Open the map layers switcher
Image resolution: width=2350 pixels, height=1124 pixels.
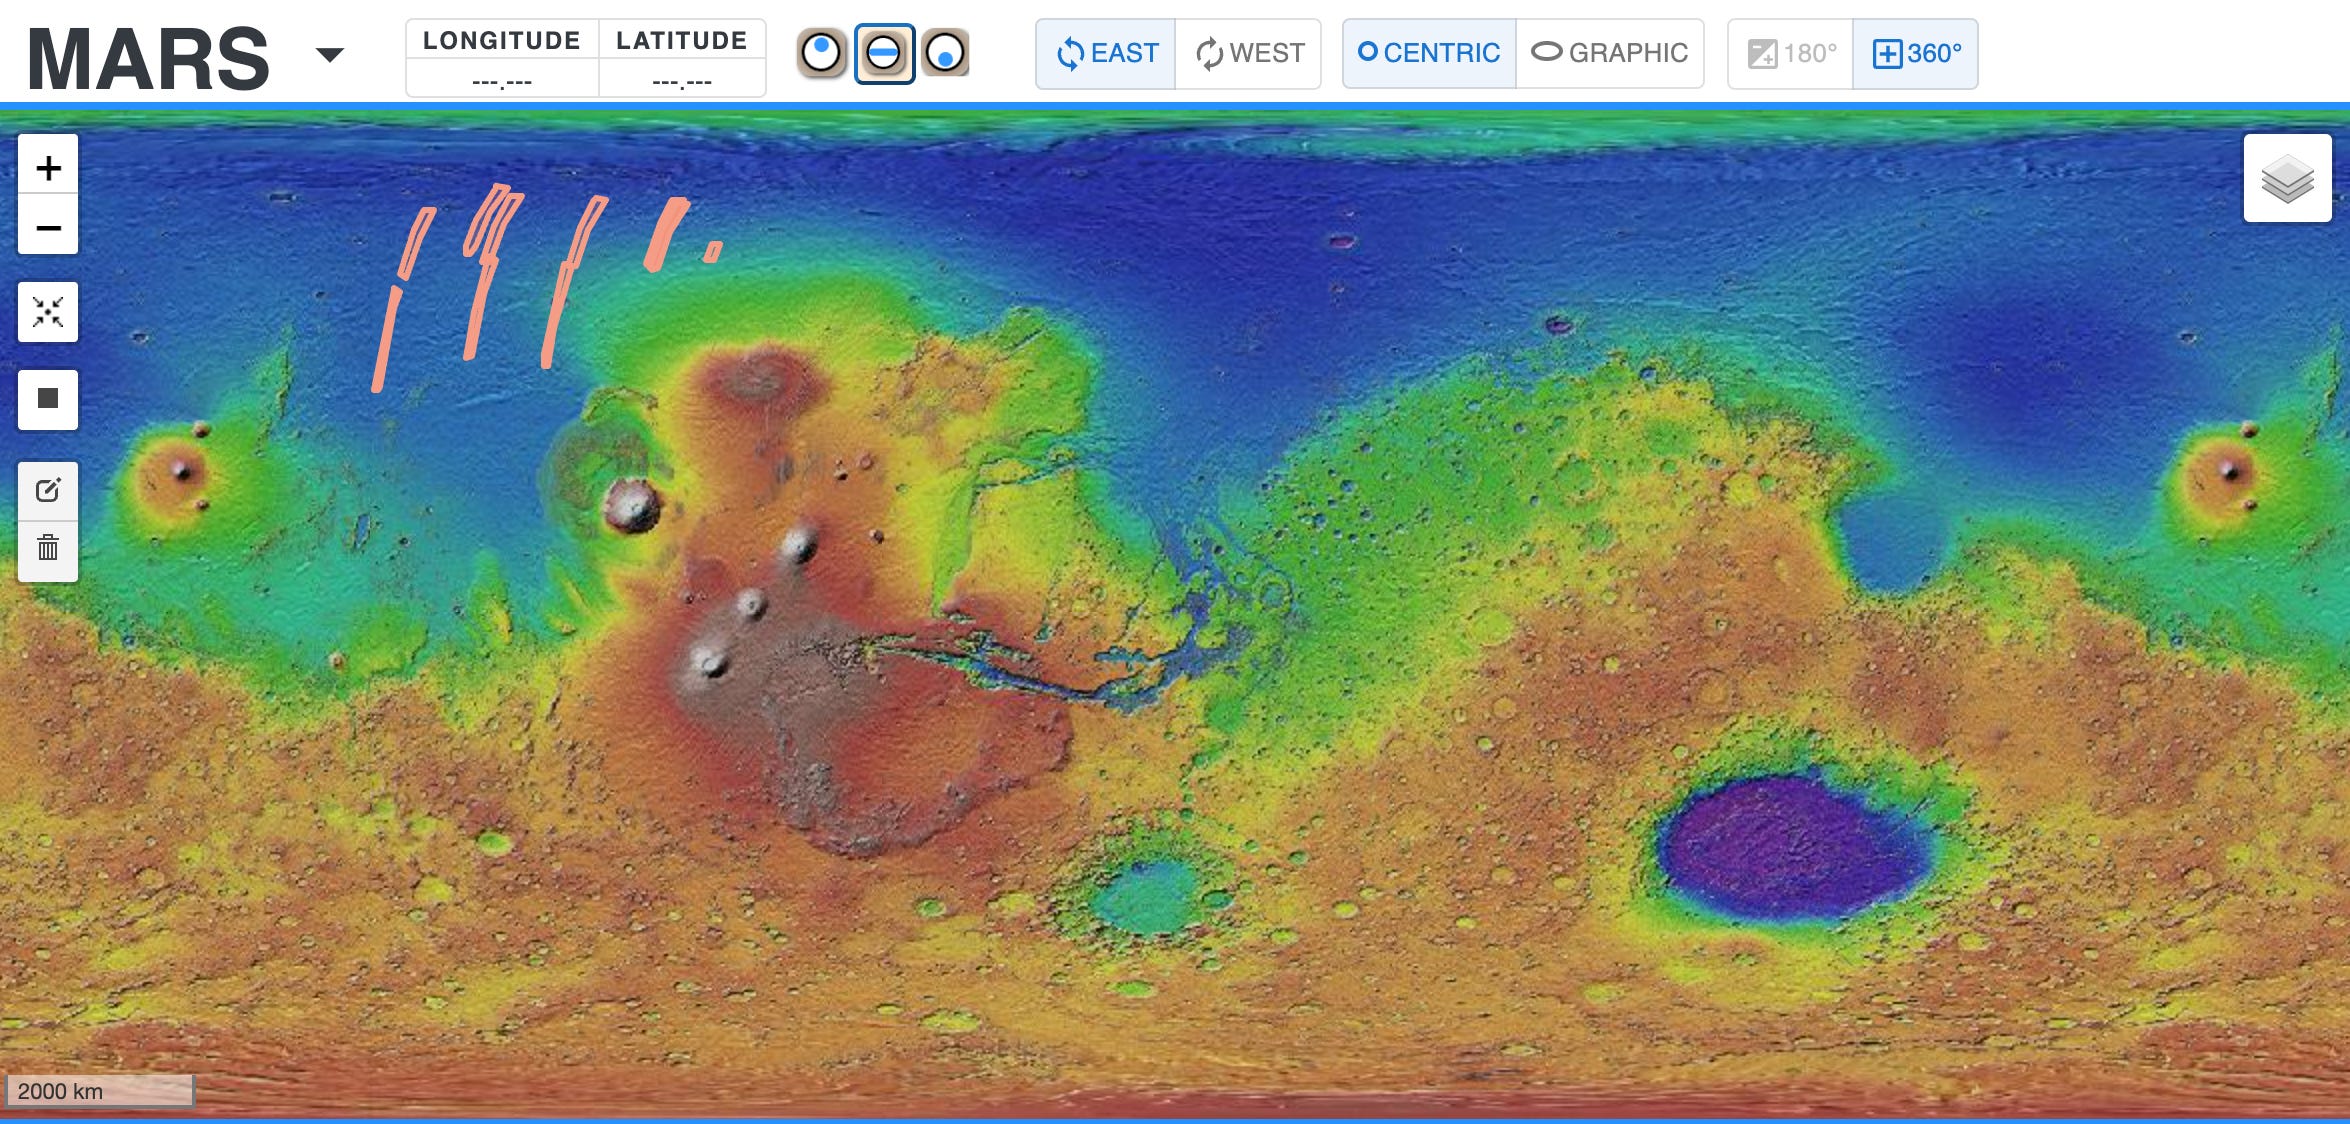[x=2287, y=178]
